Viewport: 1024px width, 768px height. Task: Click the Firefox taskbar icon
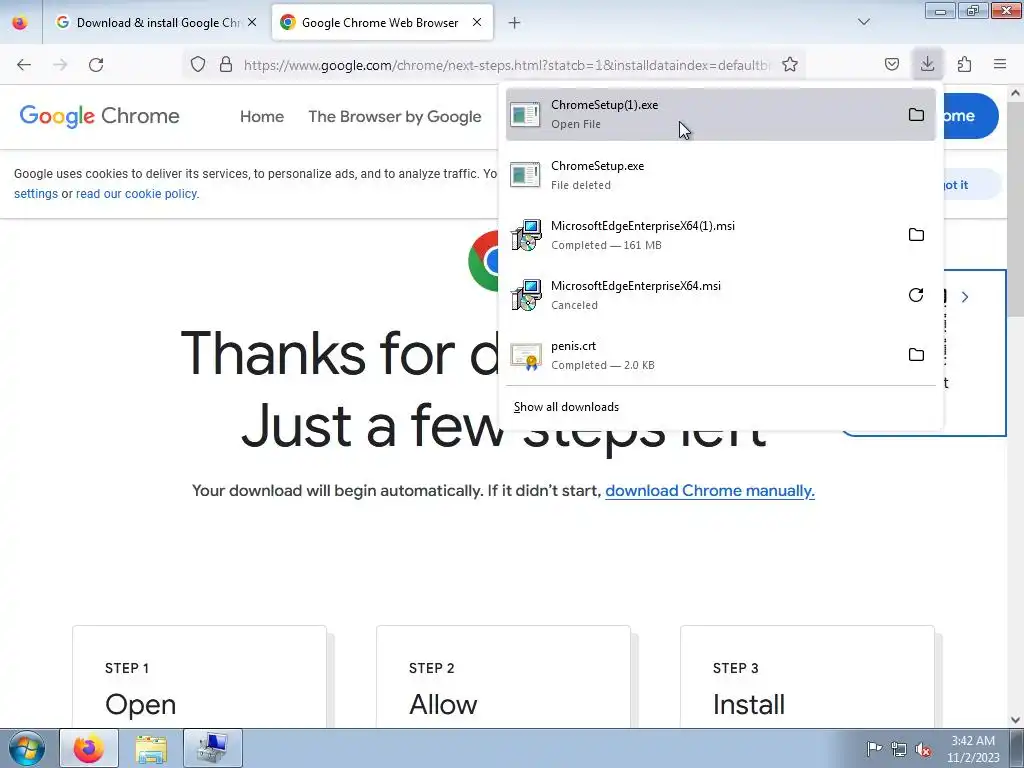pos(89,748)
